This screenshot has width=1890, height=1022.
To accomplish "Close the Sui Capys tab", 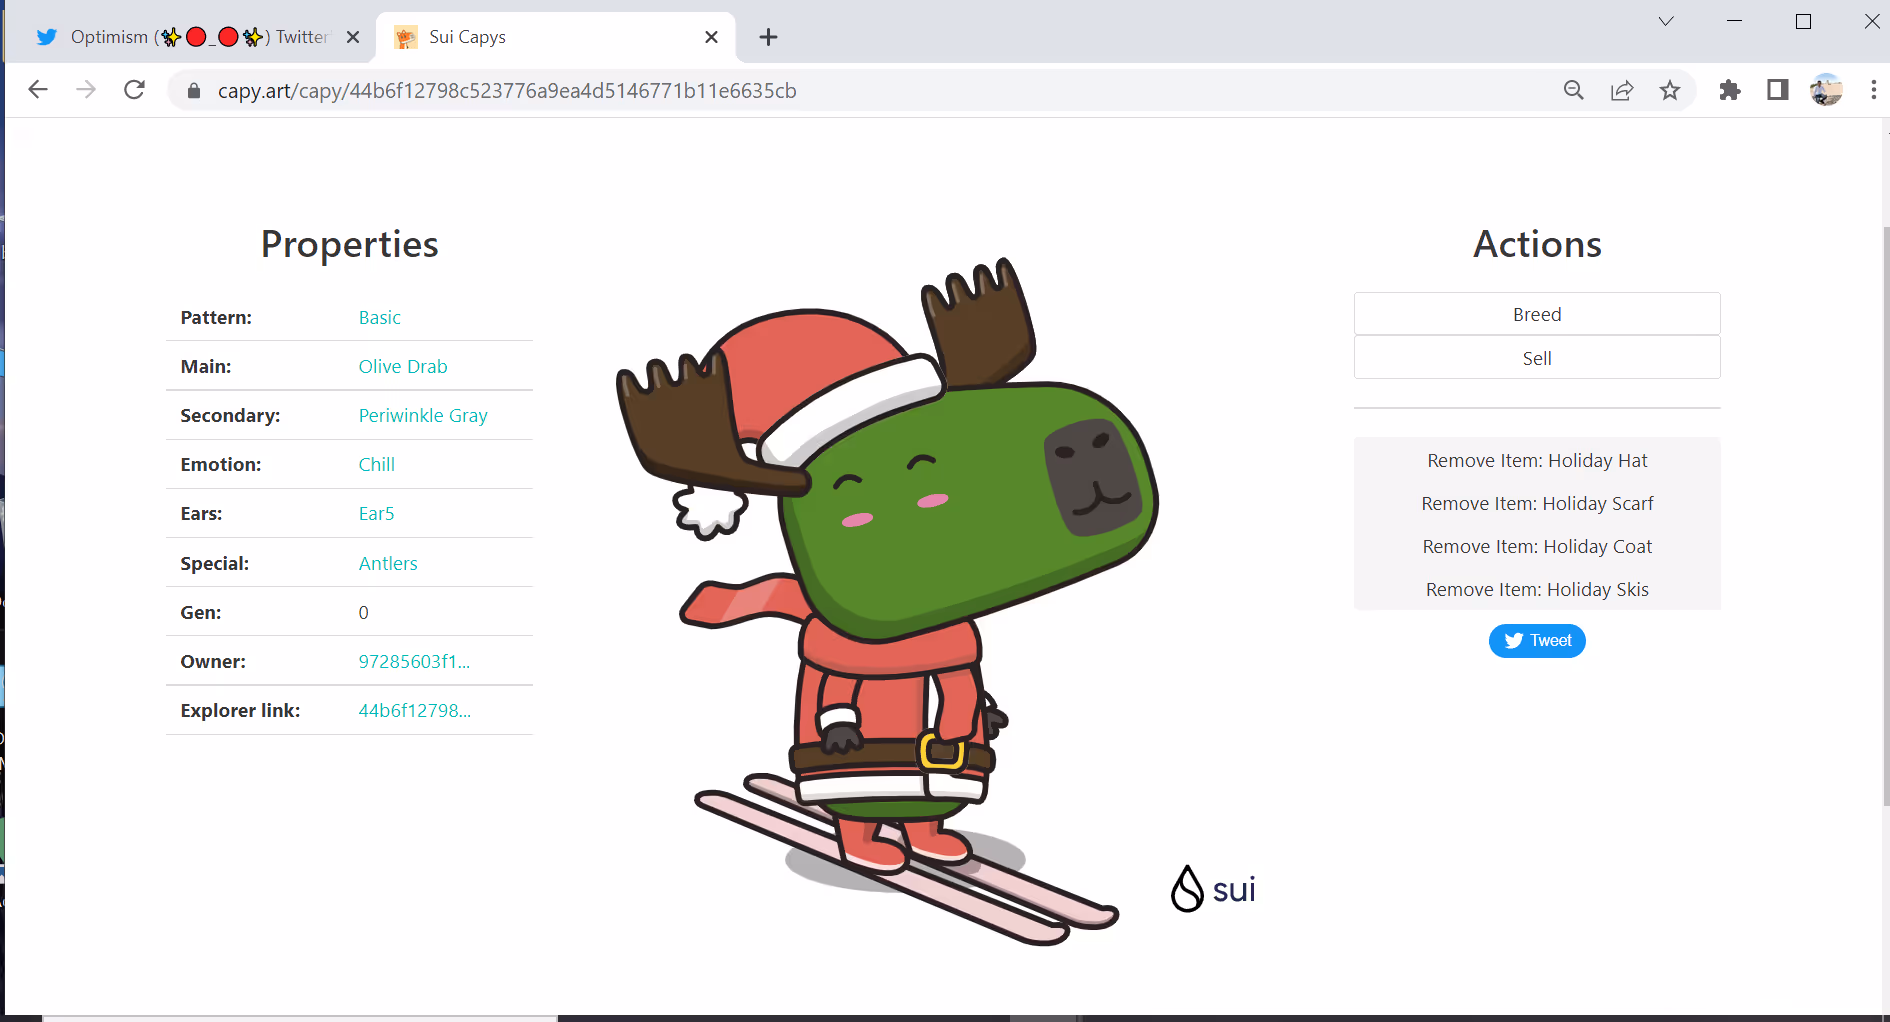I will click(711, 37).
